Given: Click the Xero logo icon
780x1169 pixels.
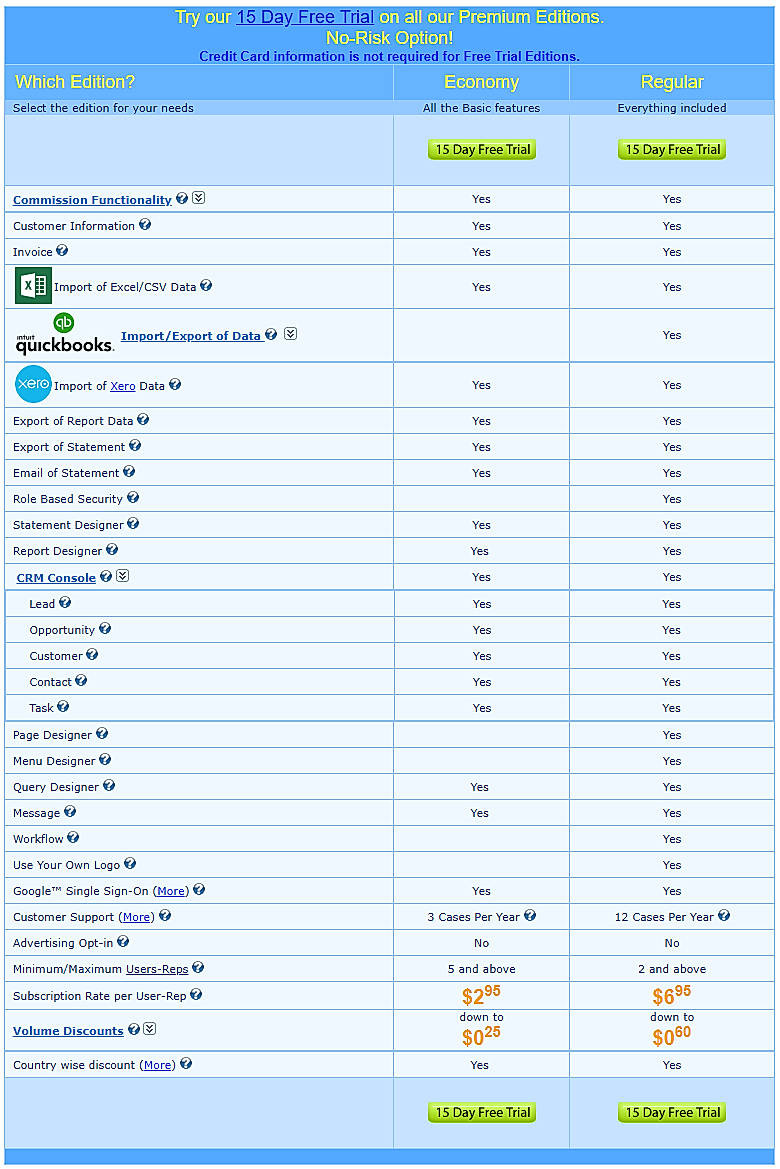Looking at the screenshot, I should pos(34,384).
